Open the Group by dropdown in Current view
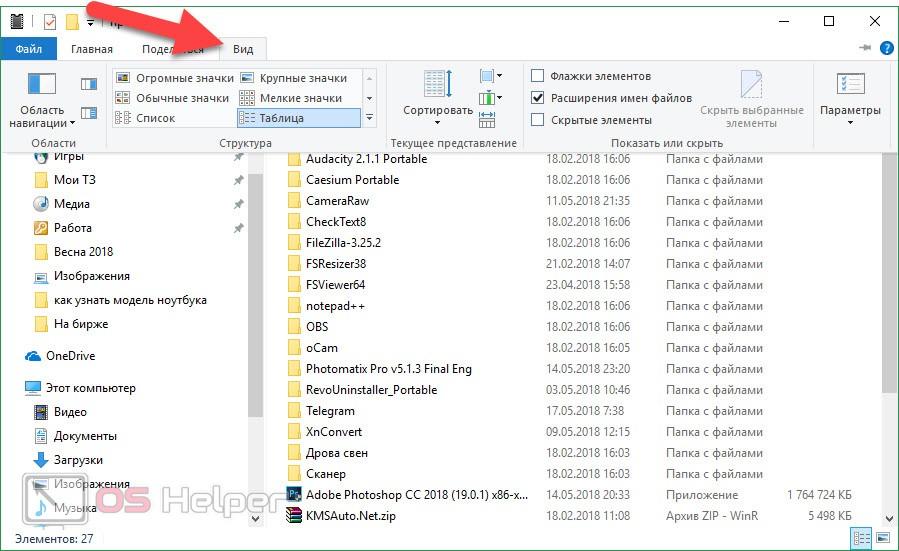Image resolution: width=899 pixels, height=551 pixels. pos(490,76)
